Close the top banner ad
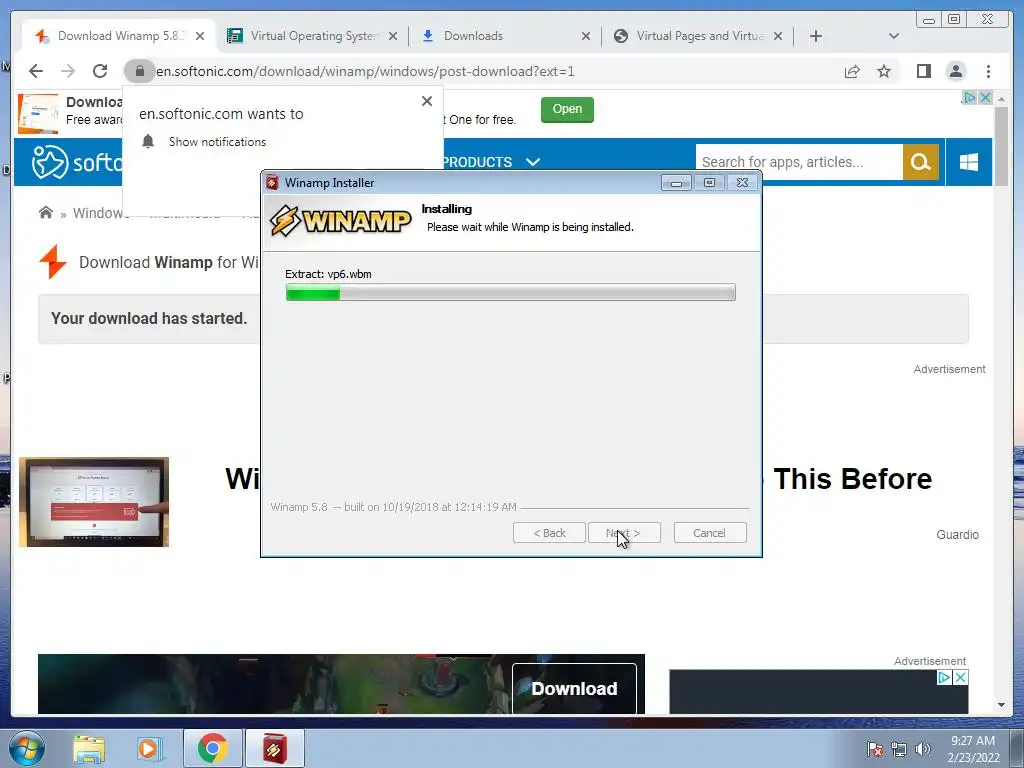Screen dimensions: 1024x768 (x=985, y=97)
